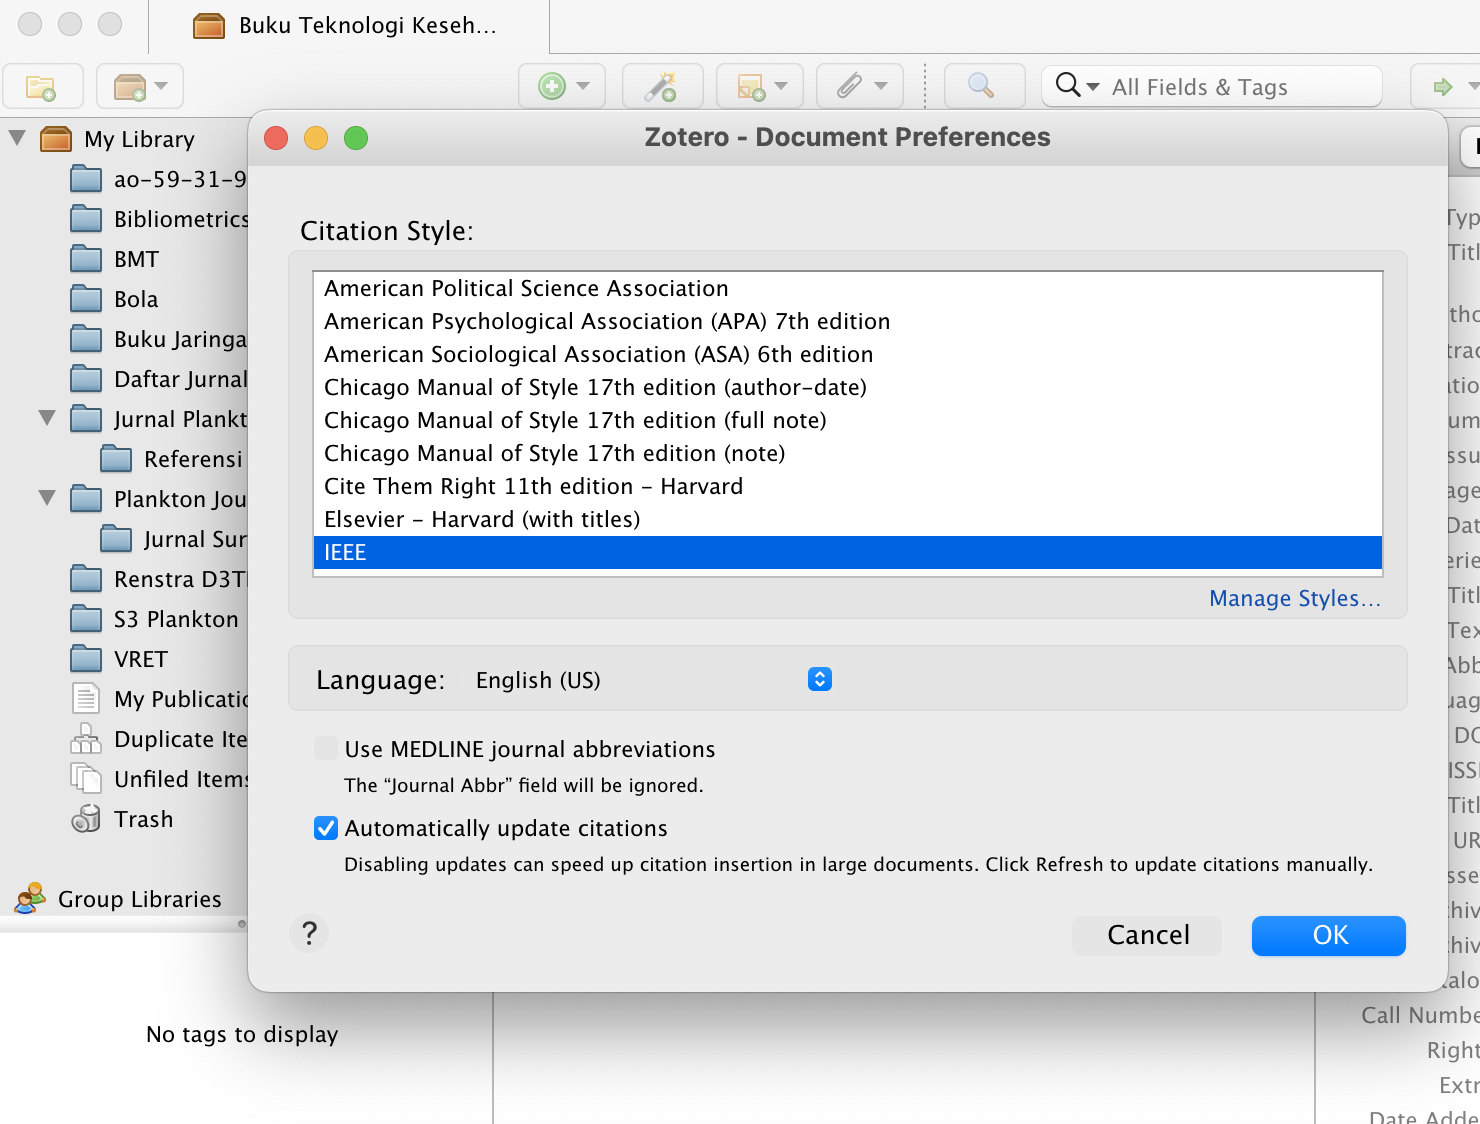Image resolution: width=1480 pixels, height=1124 pixels.
Task: Select Chicago 17th edition (full note) style
Action: coord(848,420)
